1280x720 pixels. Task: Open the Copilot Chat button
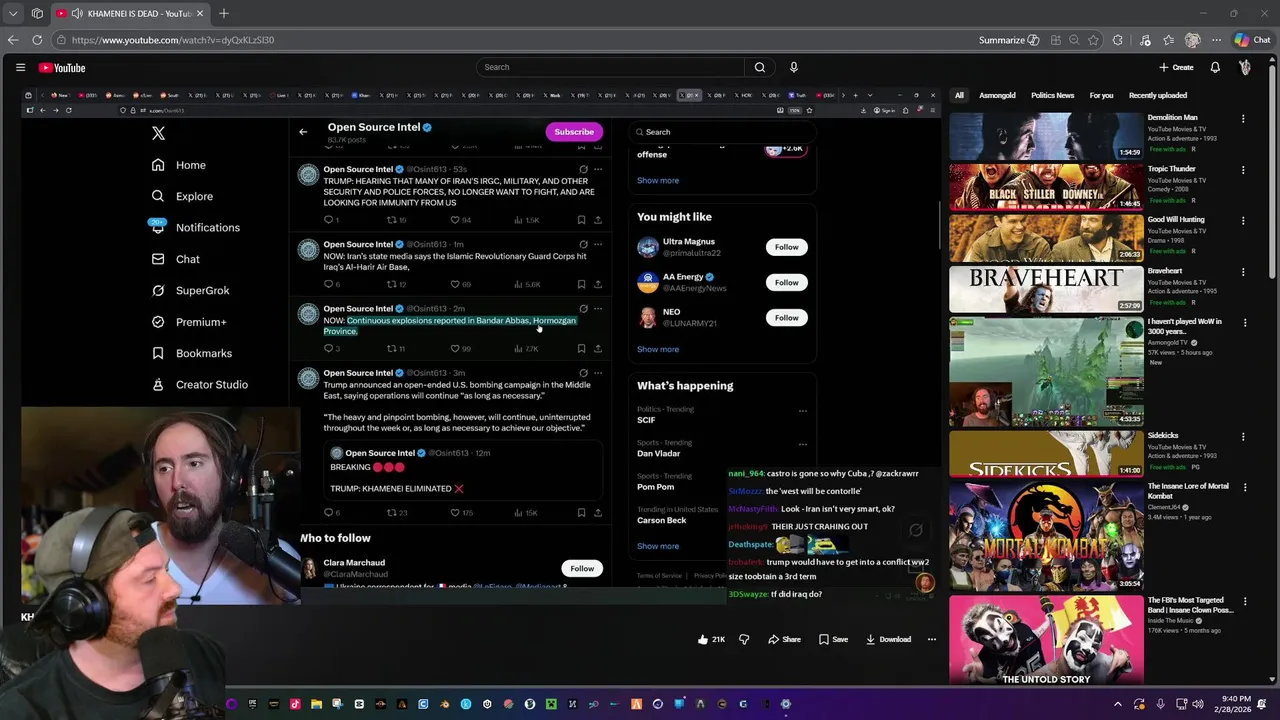pos(1252,40)
